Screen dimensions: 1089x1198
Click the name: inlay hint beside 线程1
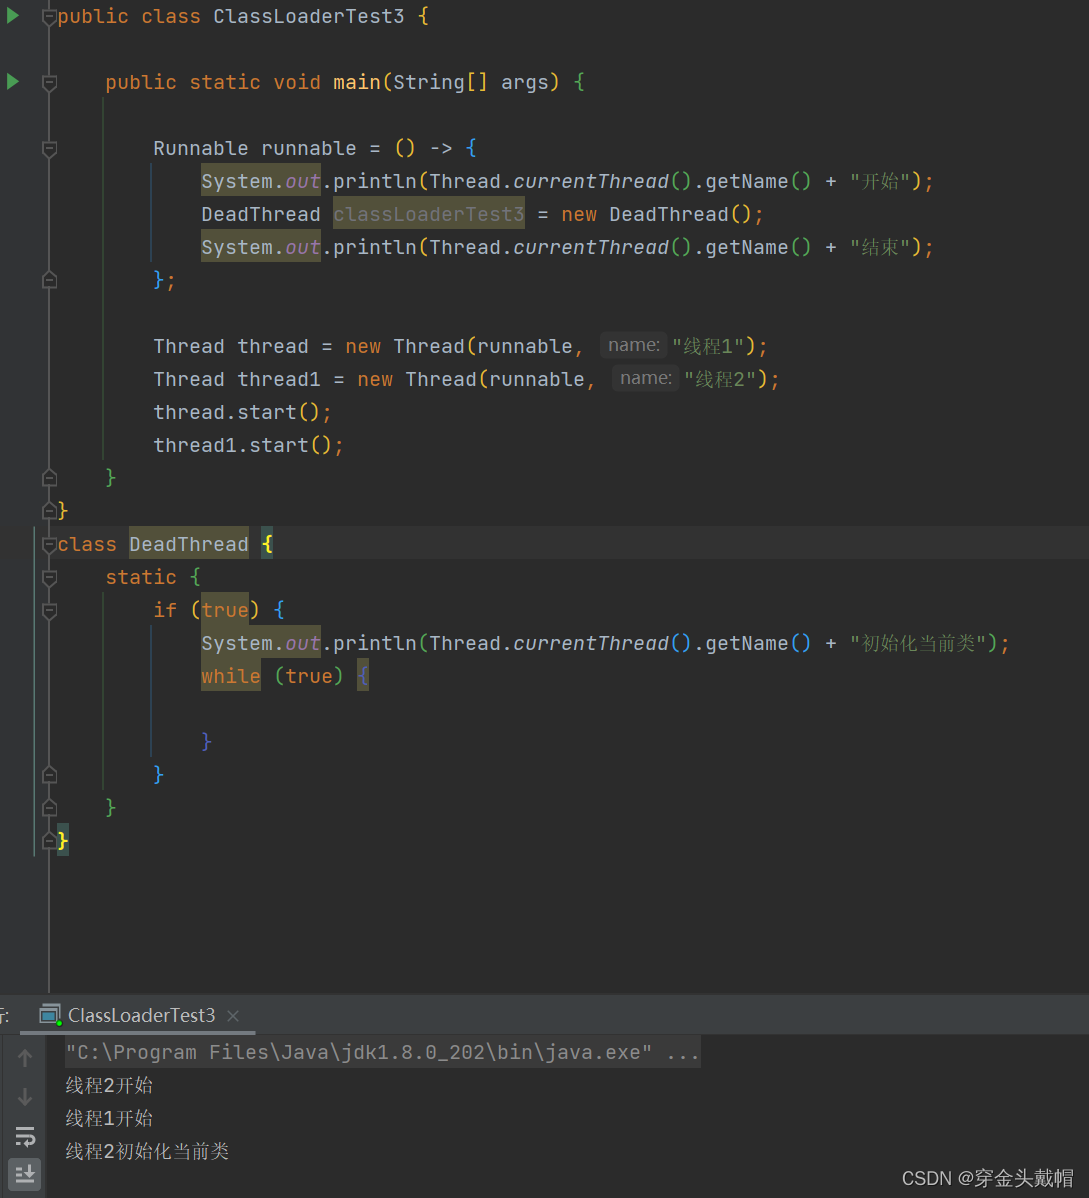click(x=633, y=344)
